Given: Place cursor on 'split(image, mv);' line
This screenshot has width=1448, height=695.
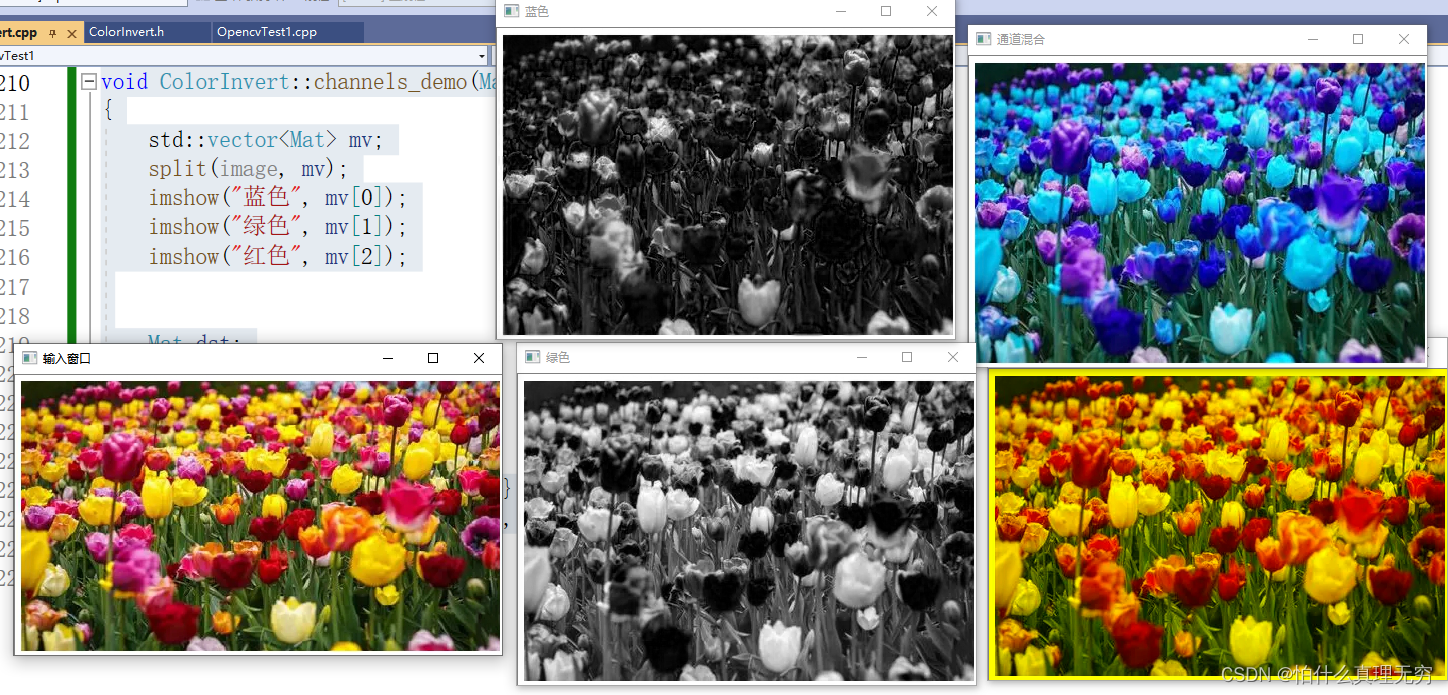Looking at the screenshot, I should (248, 169).
